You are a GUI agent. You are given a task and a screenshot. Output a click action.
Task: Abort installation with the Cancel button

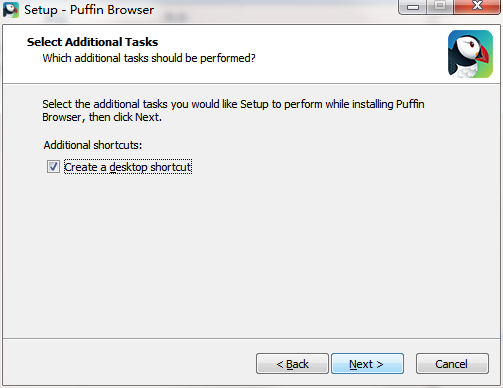pos(452,364)
